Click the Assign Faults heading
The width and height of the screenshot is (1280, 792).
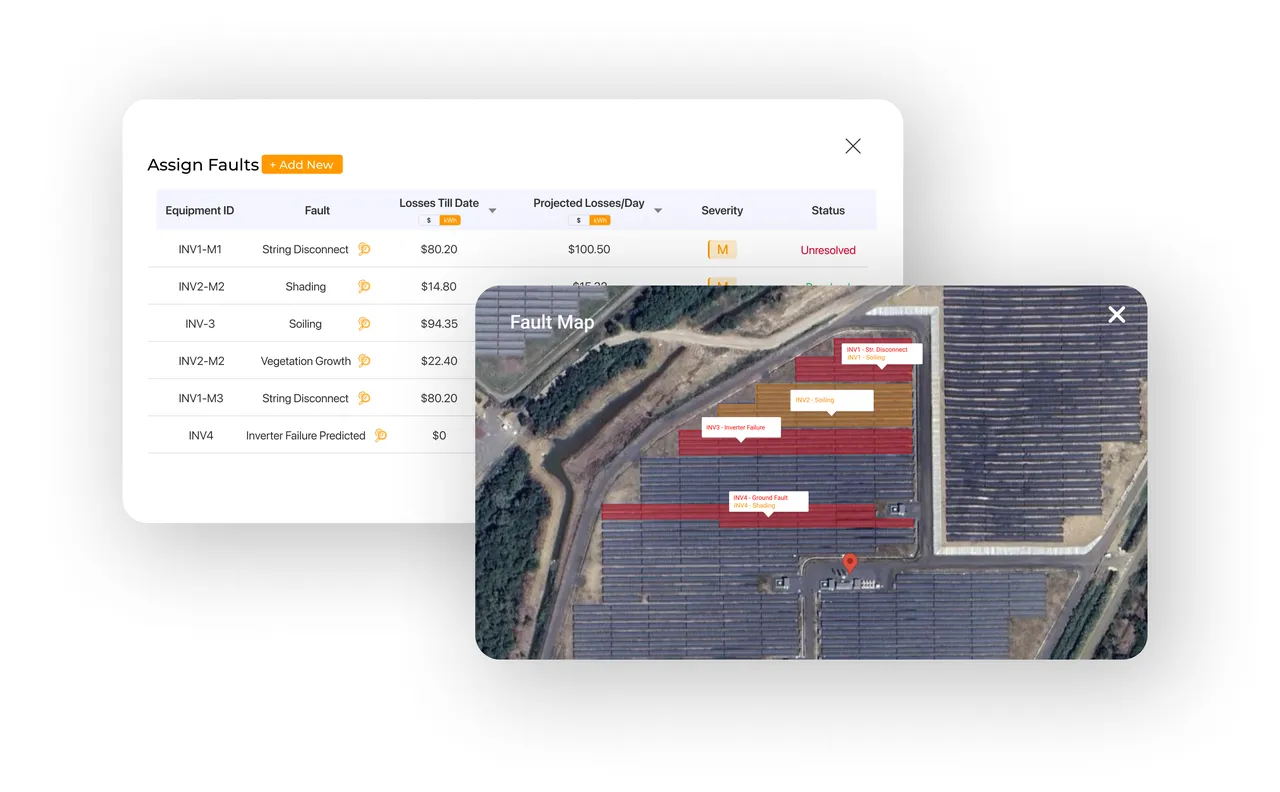point(203,165)
